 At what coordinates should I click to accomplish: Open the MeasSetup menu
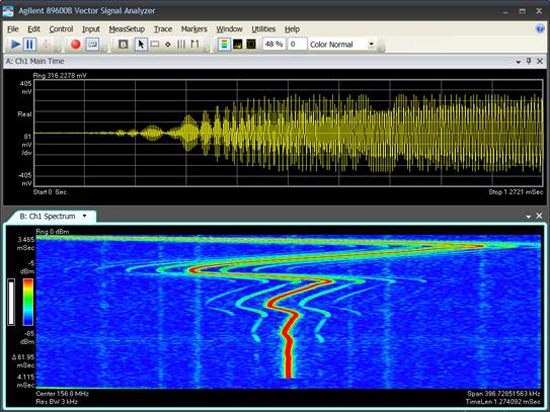[127, 29]
